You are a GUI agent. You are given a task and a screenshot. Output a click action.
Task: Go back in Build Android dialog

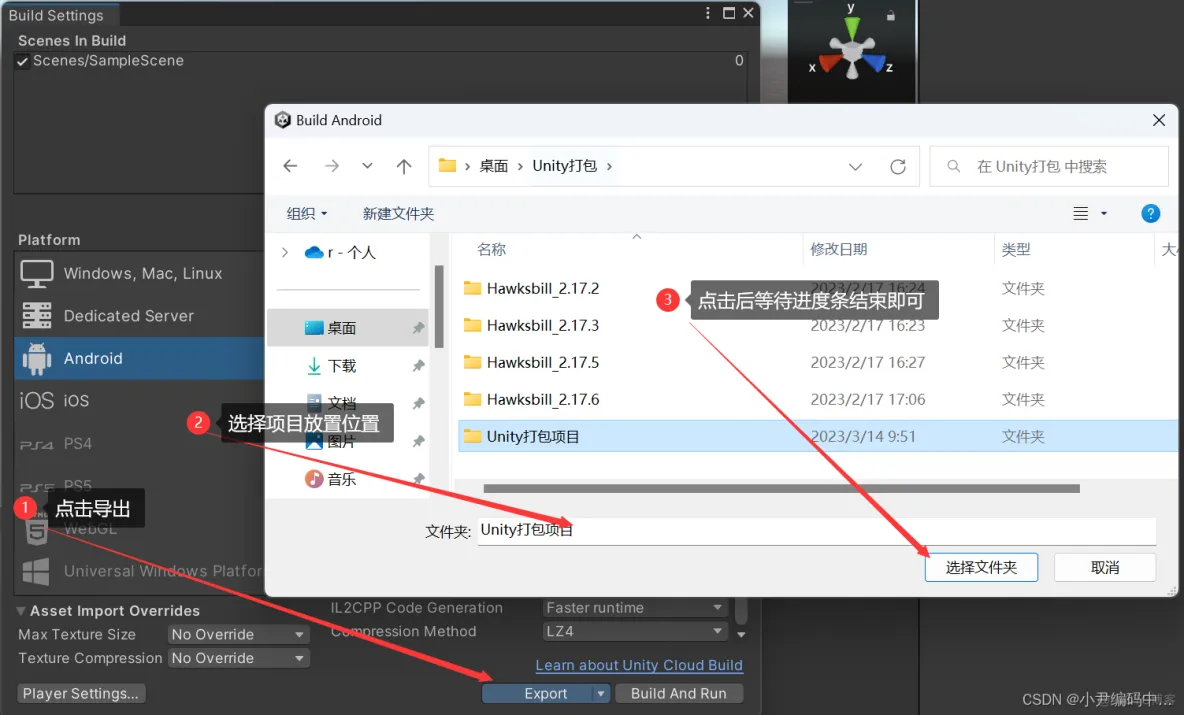tap(290, 166)
